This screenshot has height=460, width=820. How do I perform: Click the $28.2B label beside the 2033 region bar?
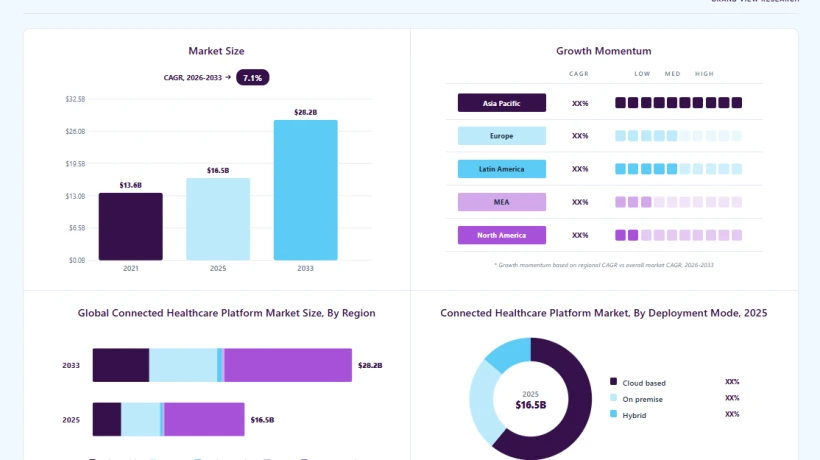click(x=370, y=365)
